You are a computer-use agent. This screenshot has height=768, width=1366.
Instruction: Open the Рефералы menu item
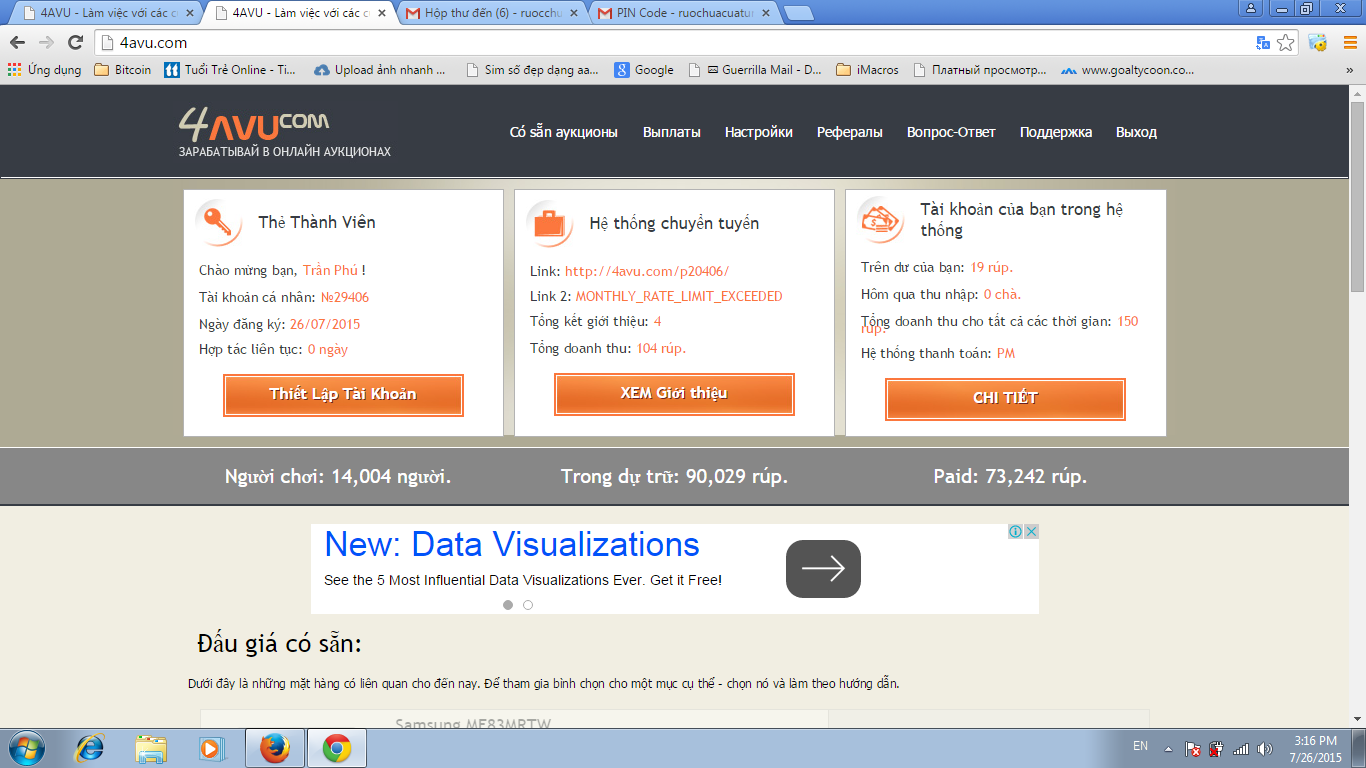coord(850,132)
